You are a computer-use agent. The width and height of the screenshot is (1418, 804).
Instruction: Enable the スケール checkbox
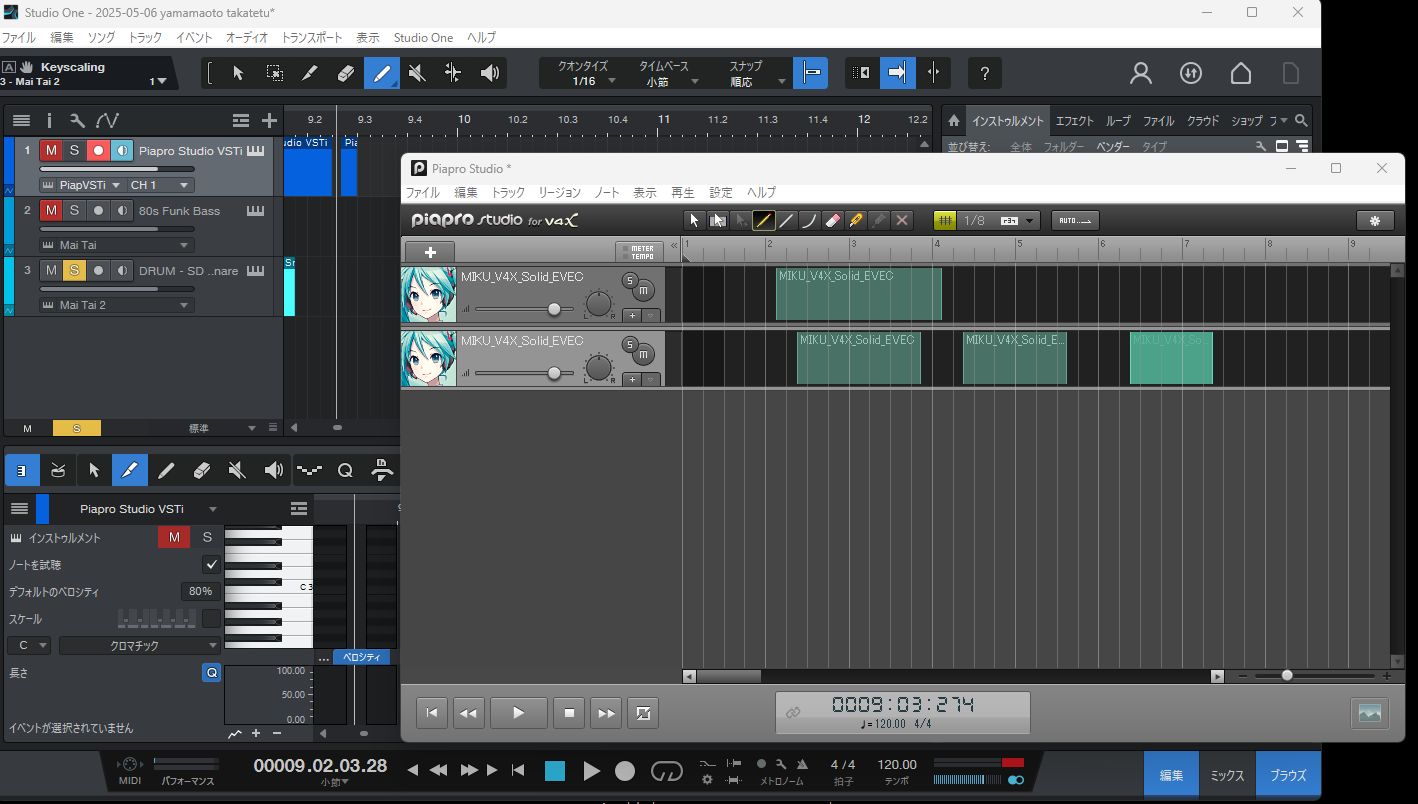click(211, 619)
